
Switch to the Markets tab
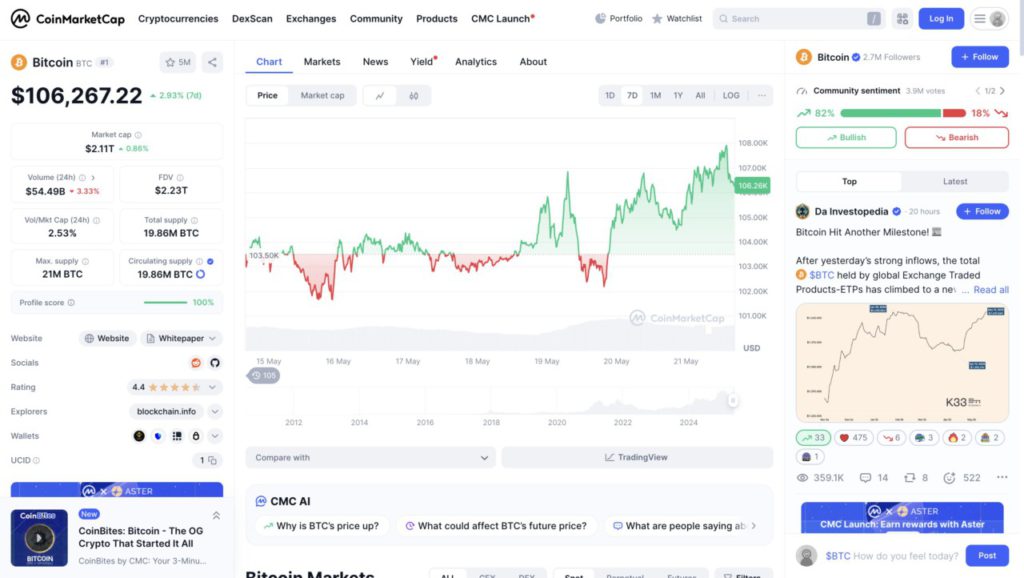pos(322,62)
